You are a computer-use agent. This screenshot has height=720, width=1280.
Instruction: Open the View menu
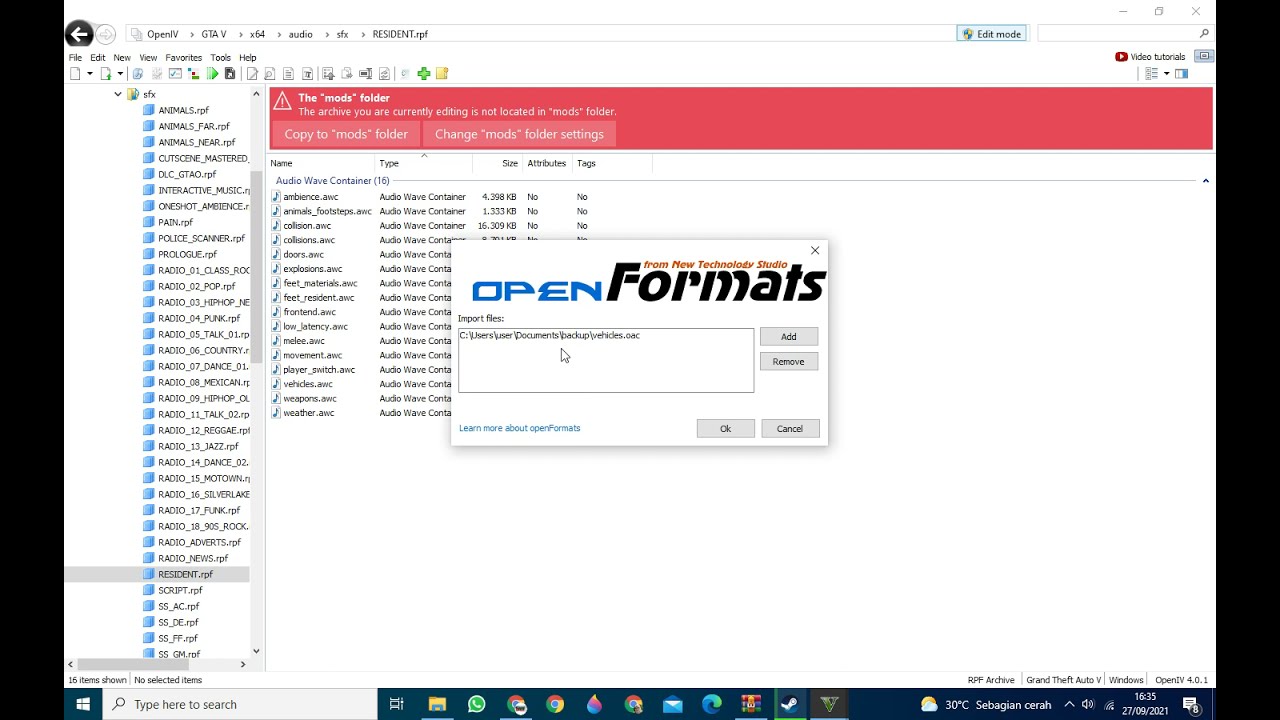coord(148,57)
